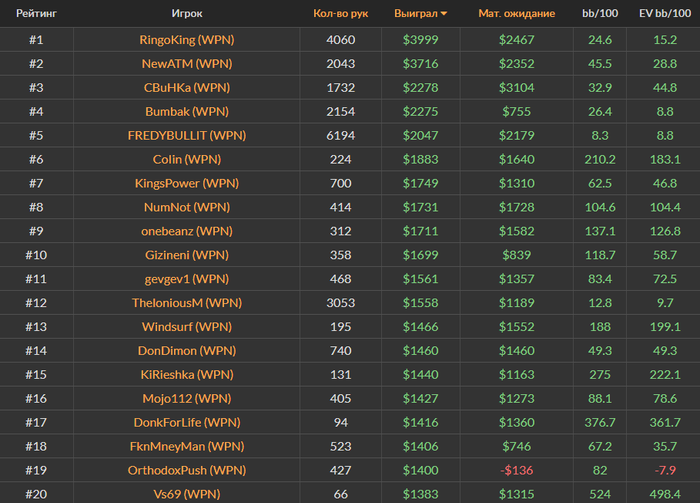Select hands count 3053

click(x=341, y=303)
